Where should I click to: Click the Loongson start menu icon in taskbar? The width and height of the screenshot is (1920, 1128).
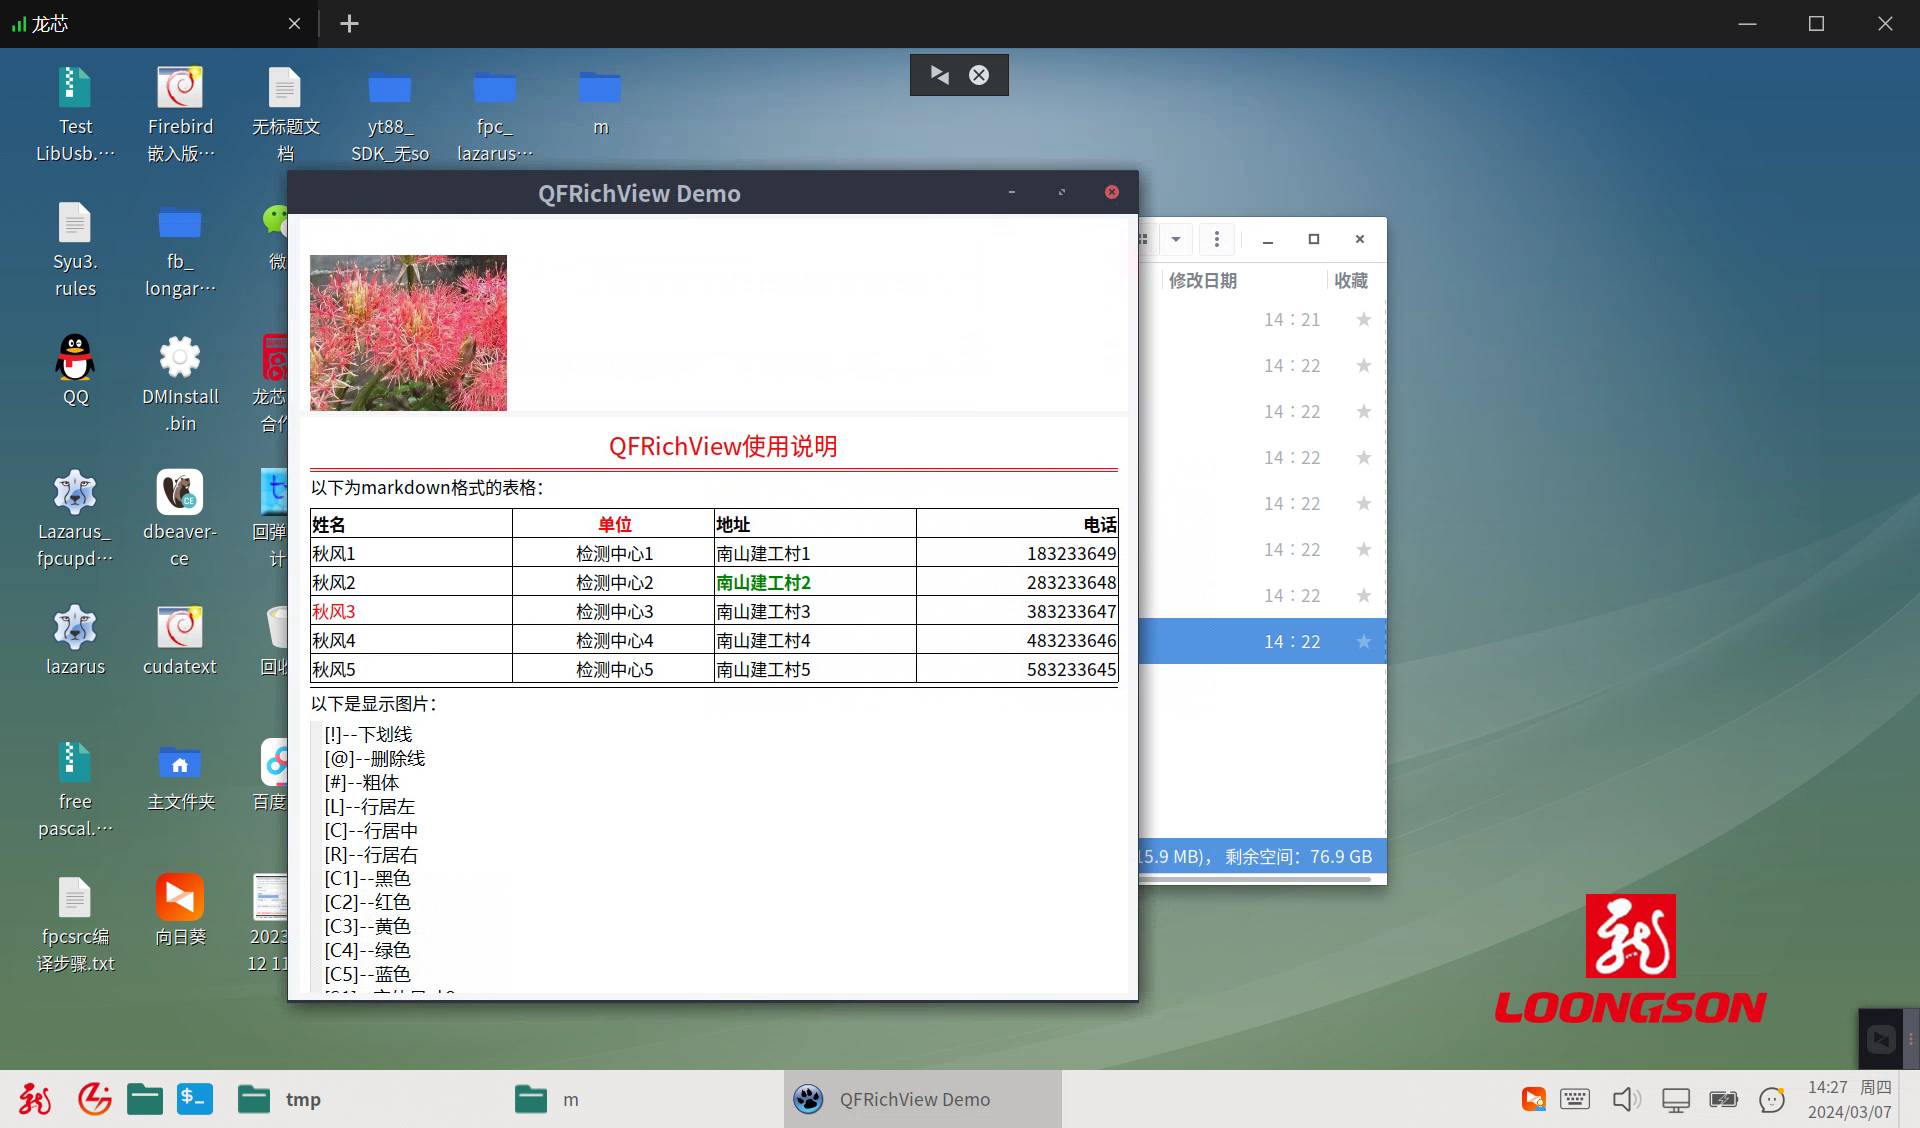tap(35, 1099)
